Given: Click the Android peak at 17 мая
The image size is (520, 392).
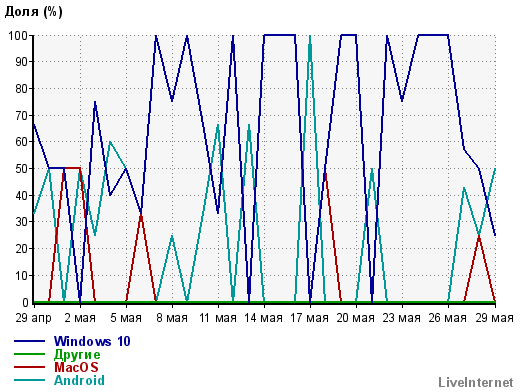Looking at the screenshot, I should [x=310, y=36].
